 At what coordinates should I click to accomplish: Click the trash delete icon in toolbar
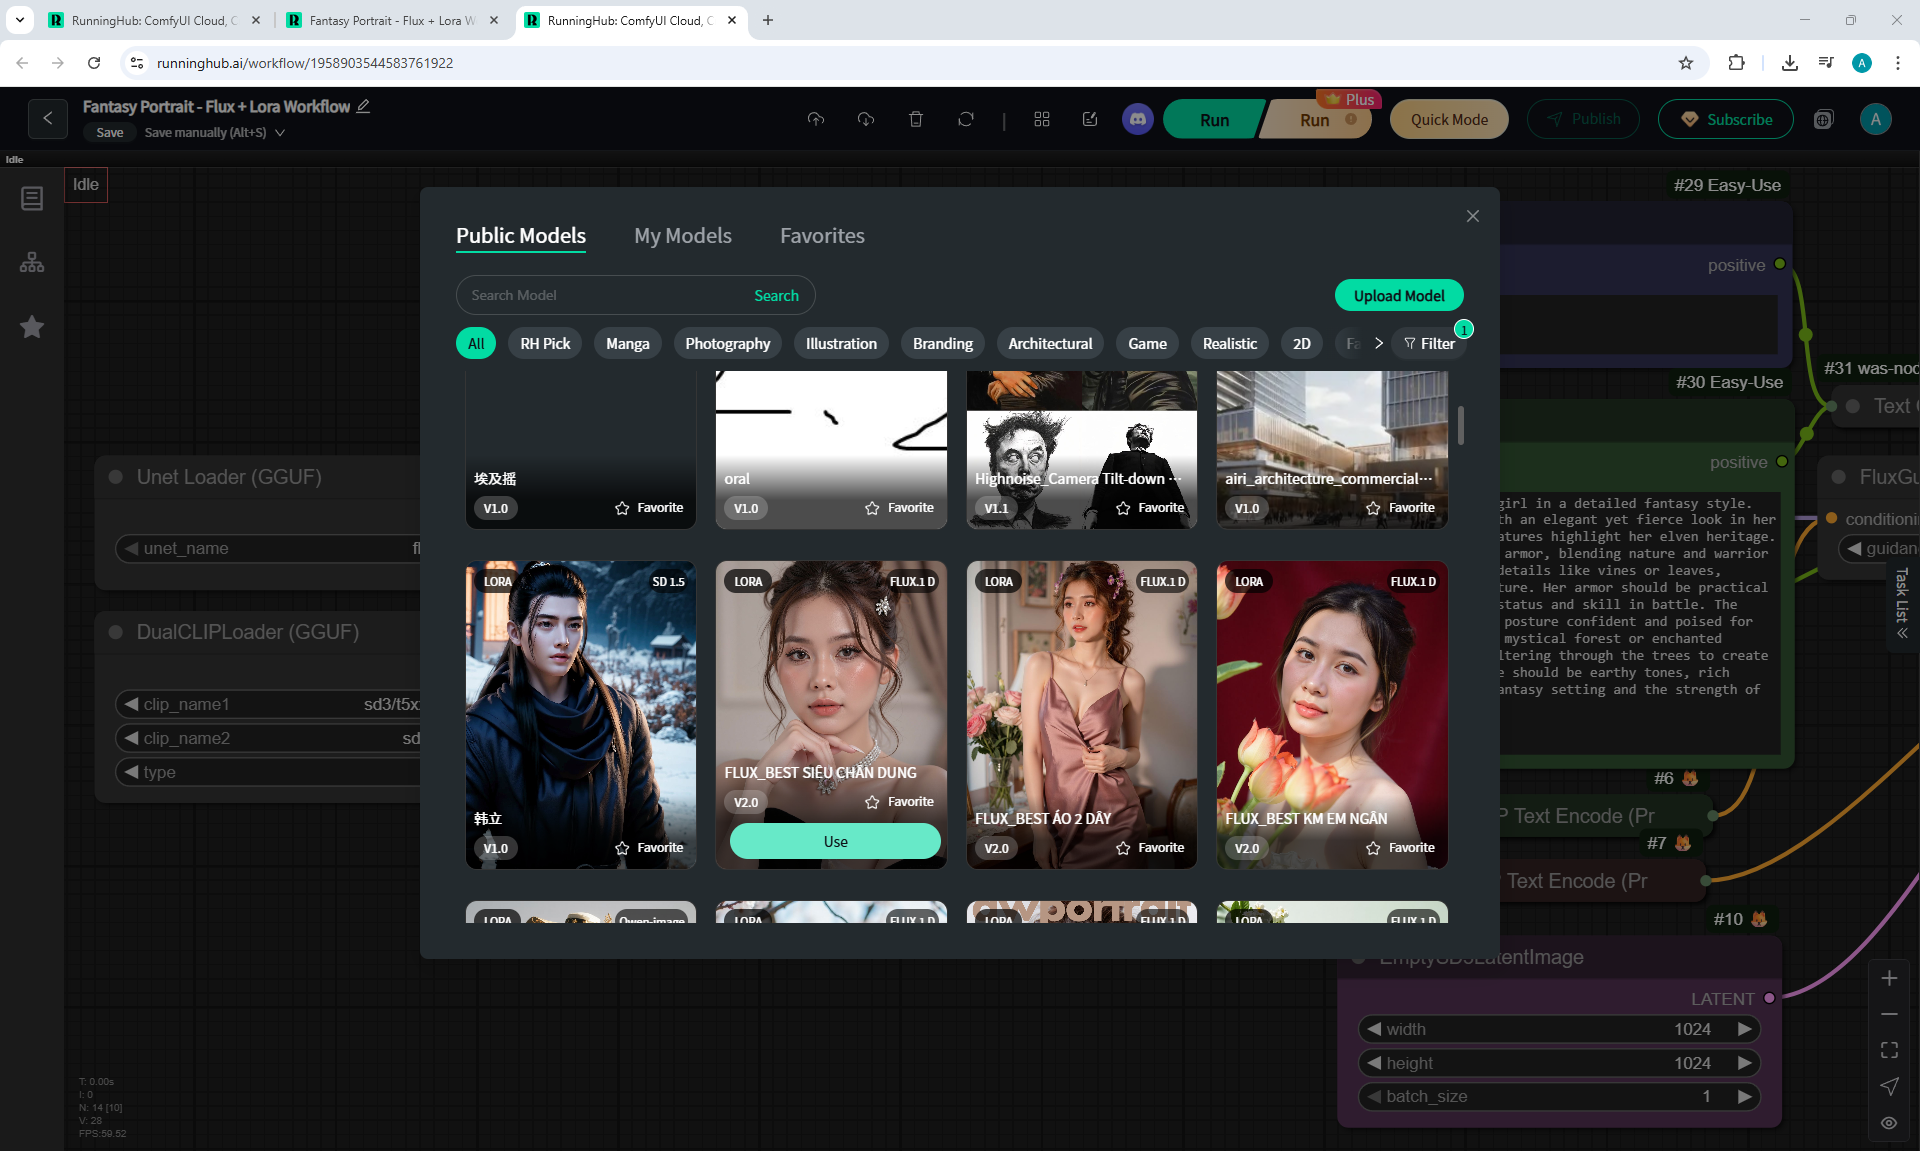pyautogui.click(x=915, y=119)
